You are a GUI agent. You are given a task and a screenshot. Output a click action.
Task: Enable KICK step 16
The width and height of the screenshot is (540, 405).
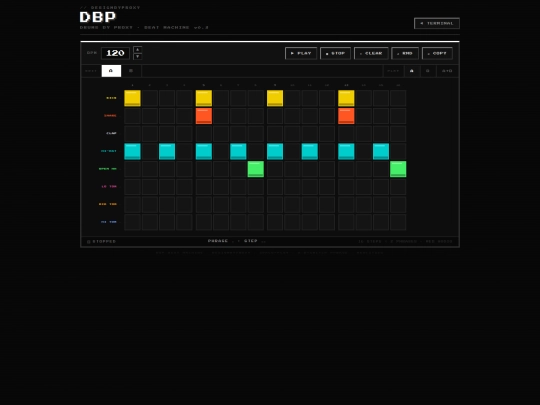398,98
